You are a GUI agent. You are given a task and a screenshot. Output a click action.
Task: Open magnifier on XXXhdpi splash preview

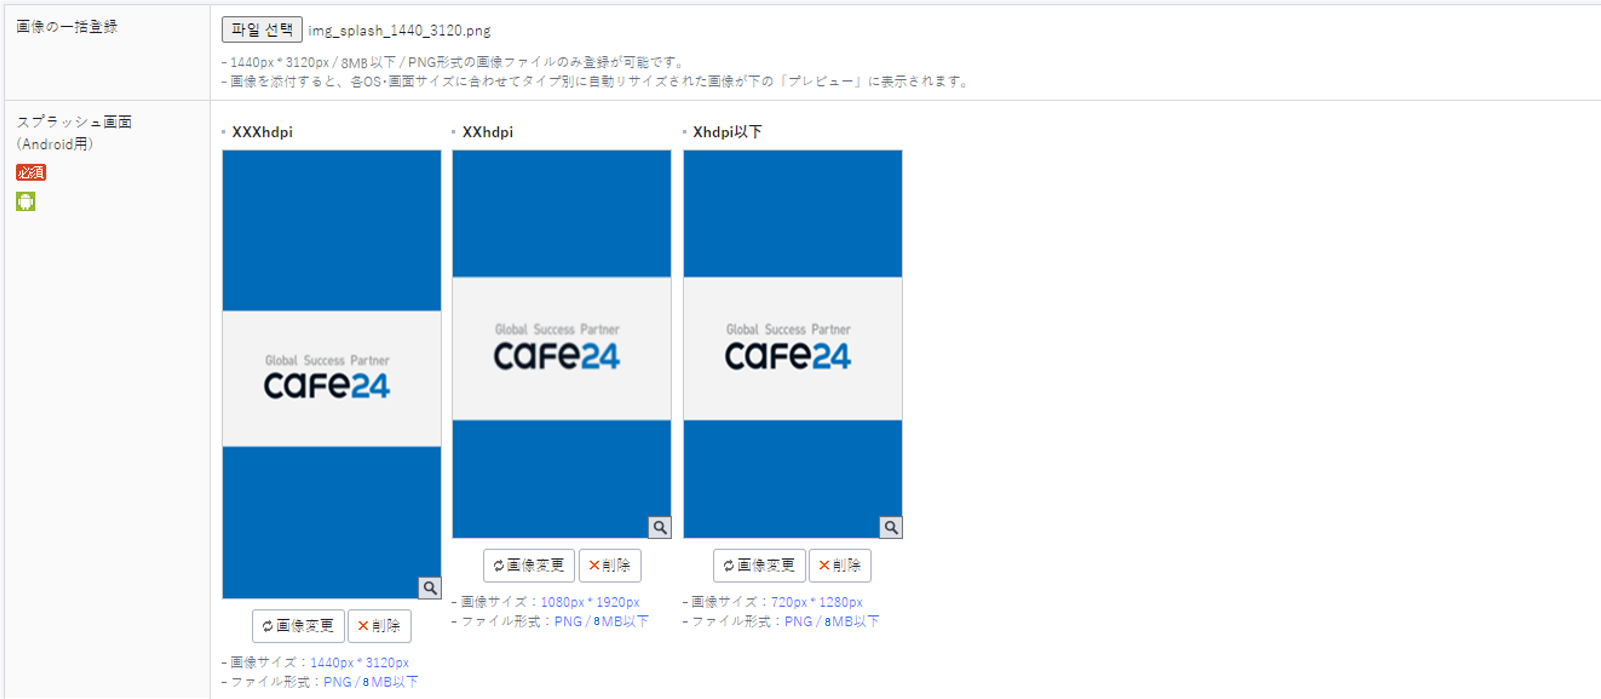pyautogui.click(x=430, y=588)
